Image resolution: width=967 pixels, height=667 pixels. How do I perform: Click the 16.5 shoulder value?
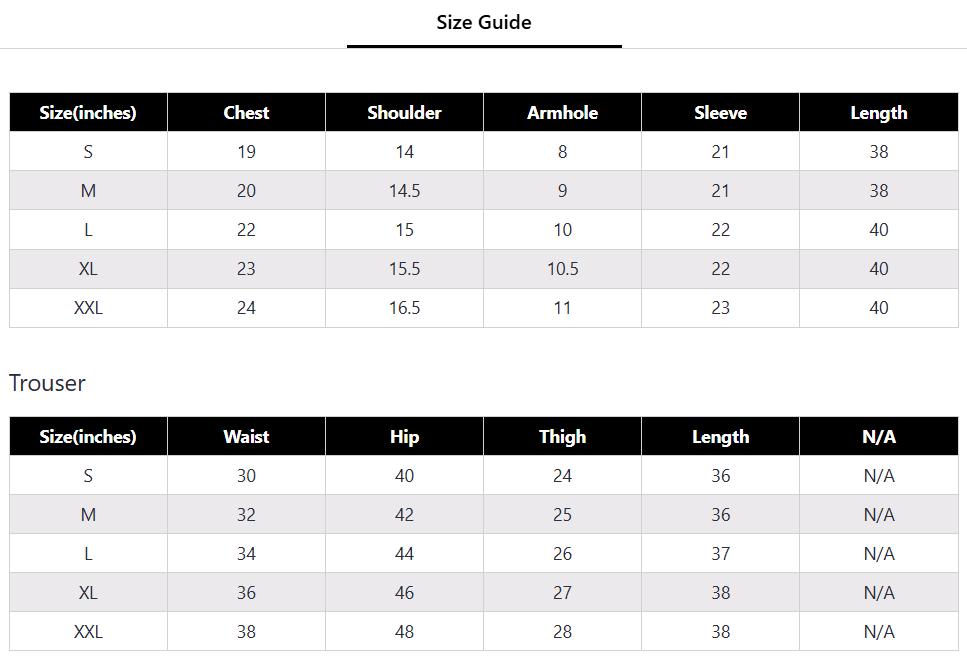[x=405, y=308]
